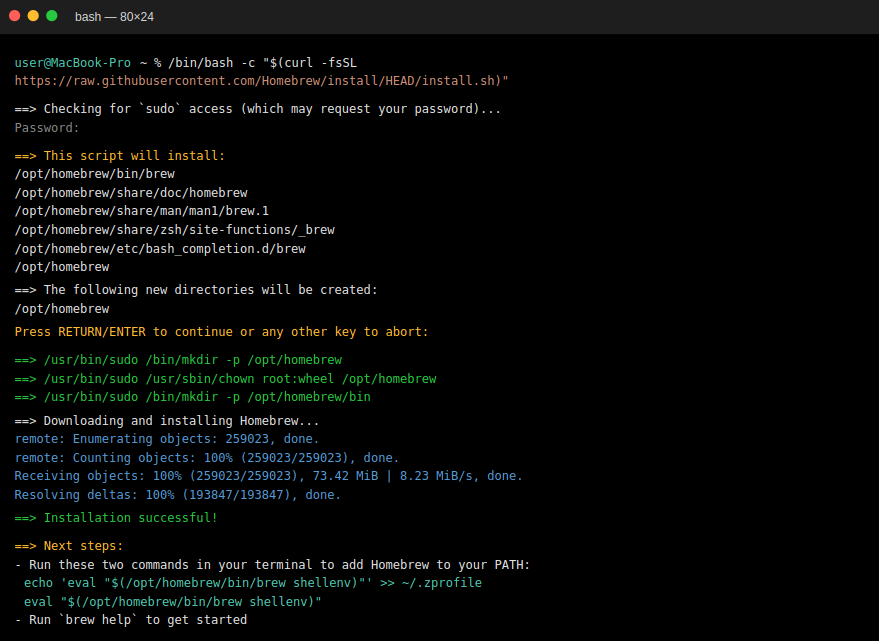Click the 'mkdir -p /opt/homebrew/bin' command line
Image resolution: width=884 pixels, height=641 pixels.
193,397
